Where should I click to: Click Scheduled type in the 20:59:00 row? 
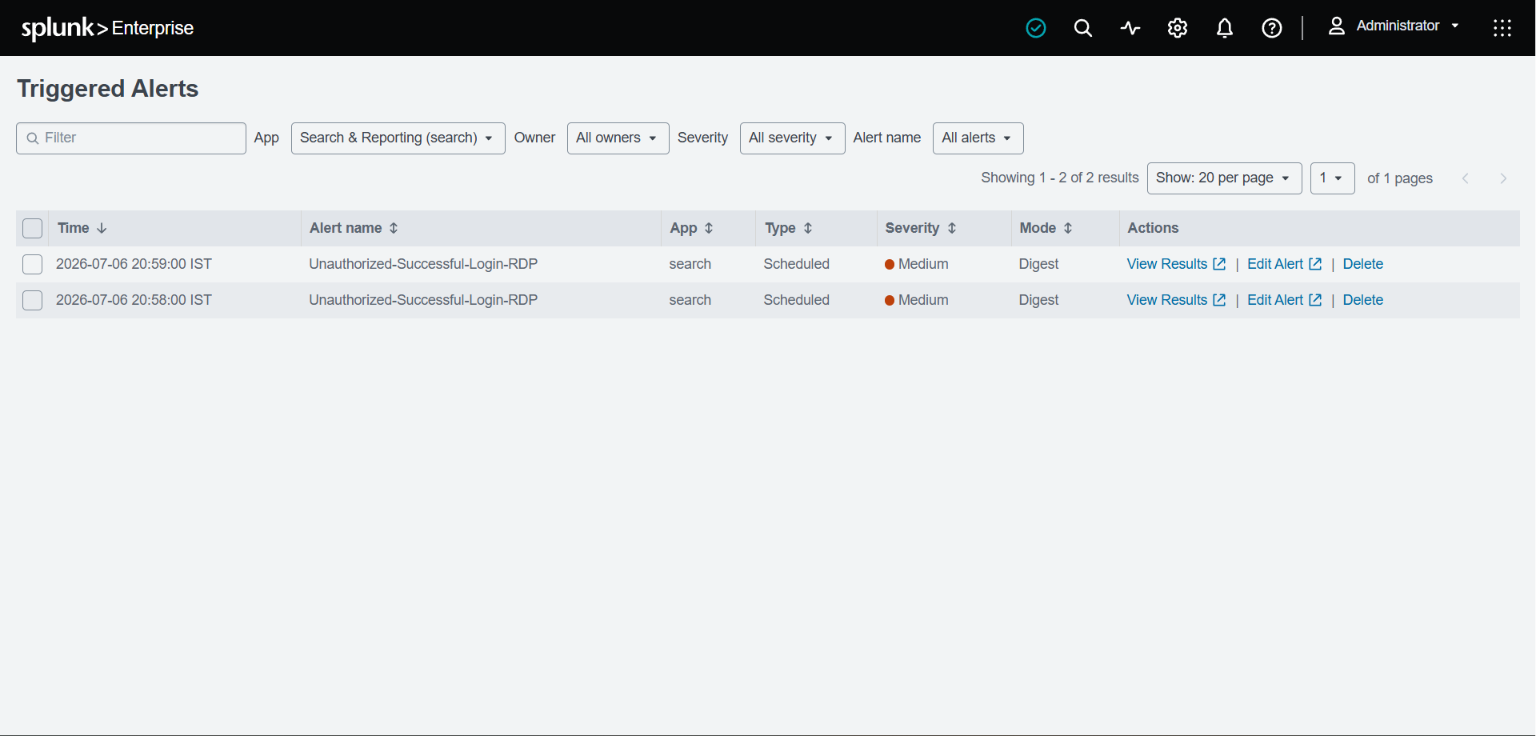pyautogui.click(x=796, y=264)
